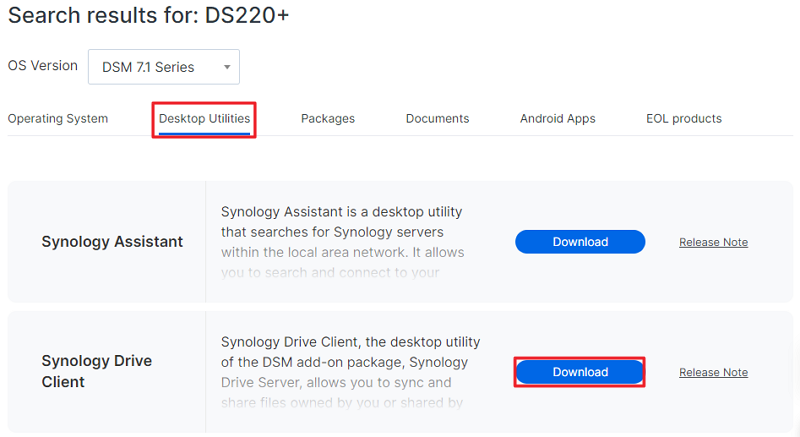Switch to the Android Apps tab
800x437 pixels.
[558, 118]
